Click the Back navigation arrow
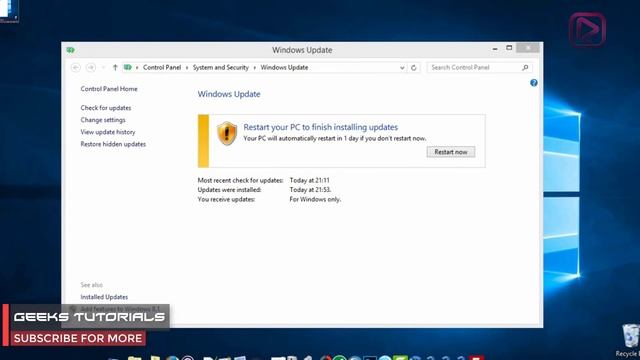 coord(76,67)
